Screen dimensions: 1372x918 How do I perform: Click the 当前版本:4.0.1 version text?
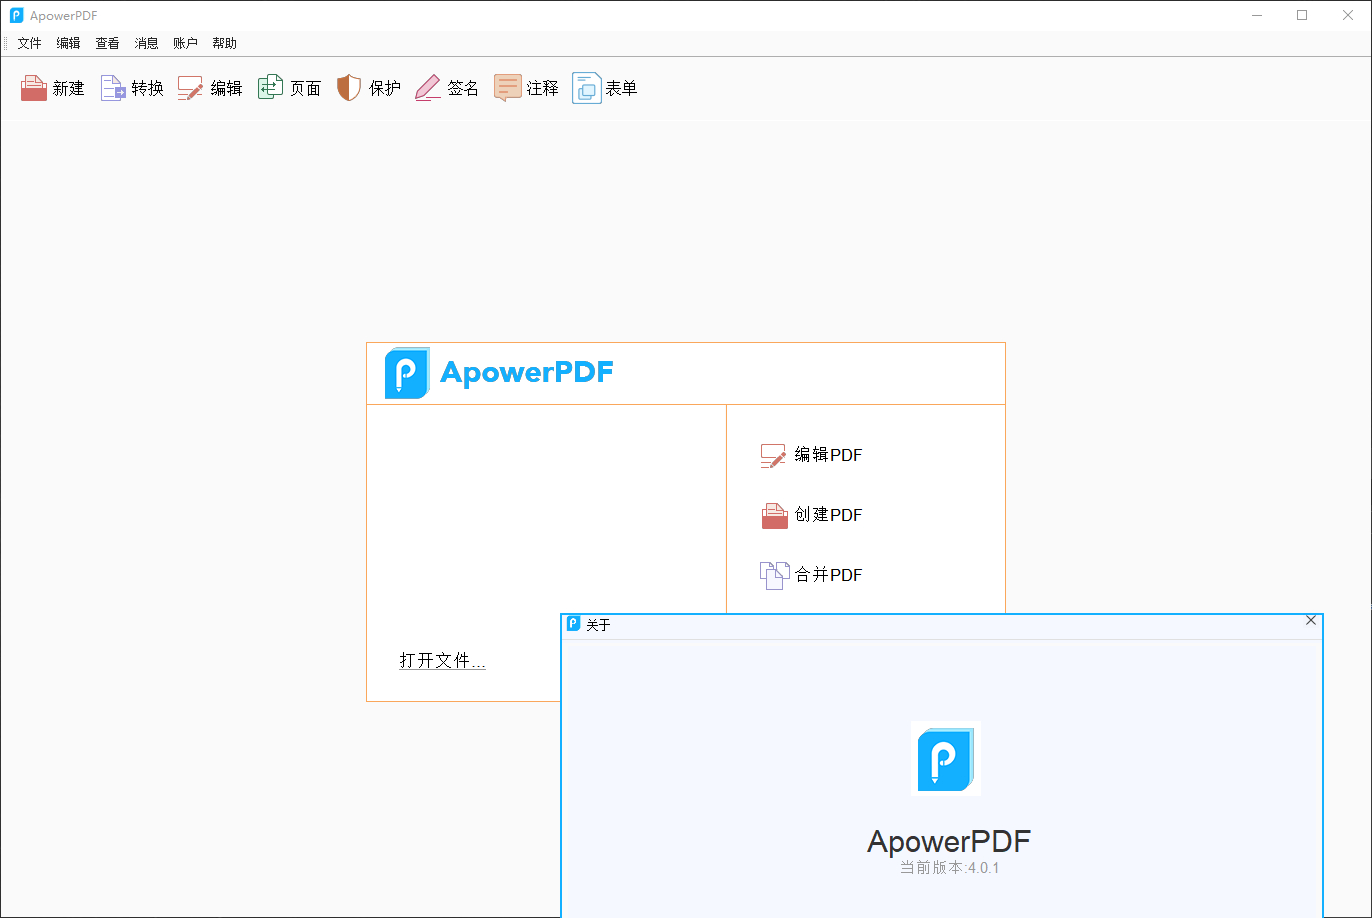[949, 868]
